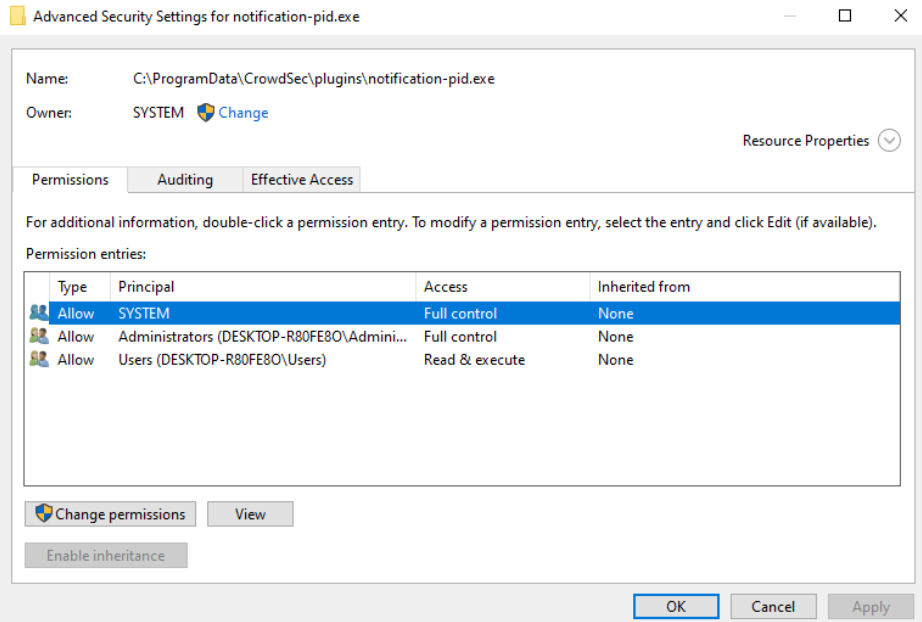Viewport: 922px width, 622px height.
Task: Sort by the Type column header
Action: (80, 286)
